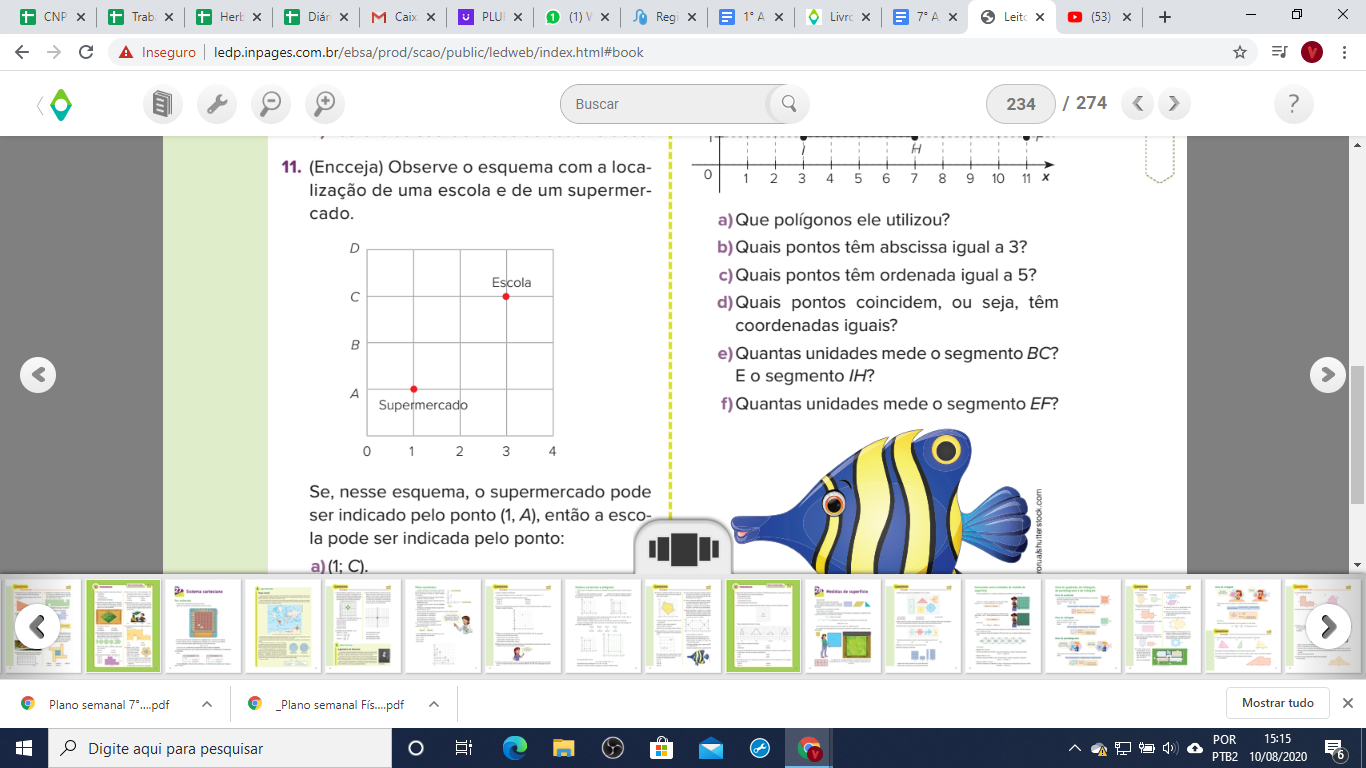Open the Medidas de superfície page thumbnail
Viewport: 1366px width, 768px height.
pos(843,626)
